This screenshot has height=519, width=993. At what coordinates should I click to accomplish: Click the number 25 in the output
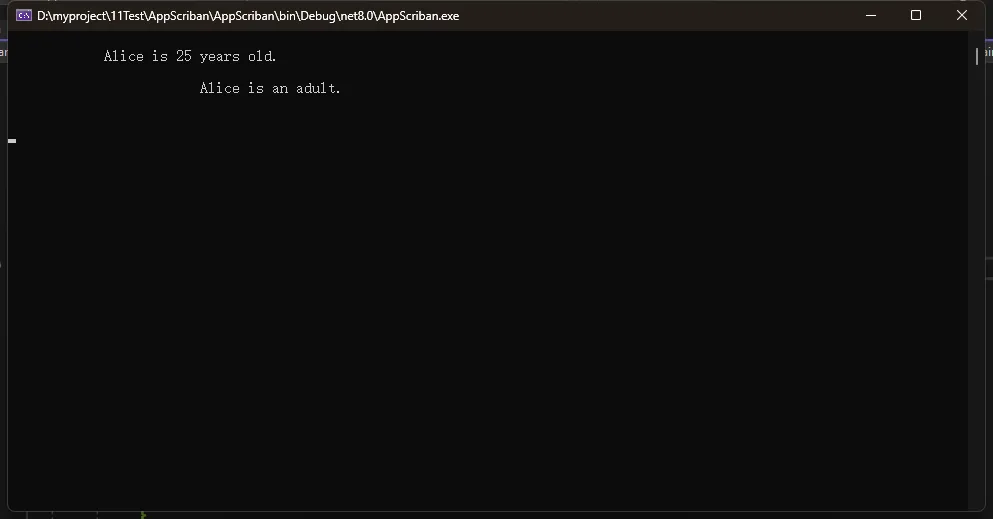click(184, 56)
